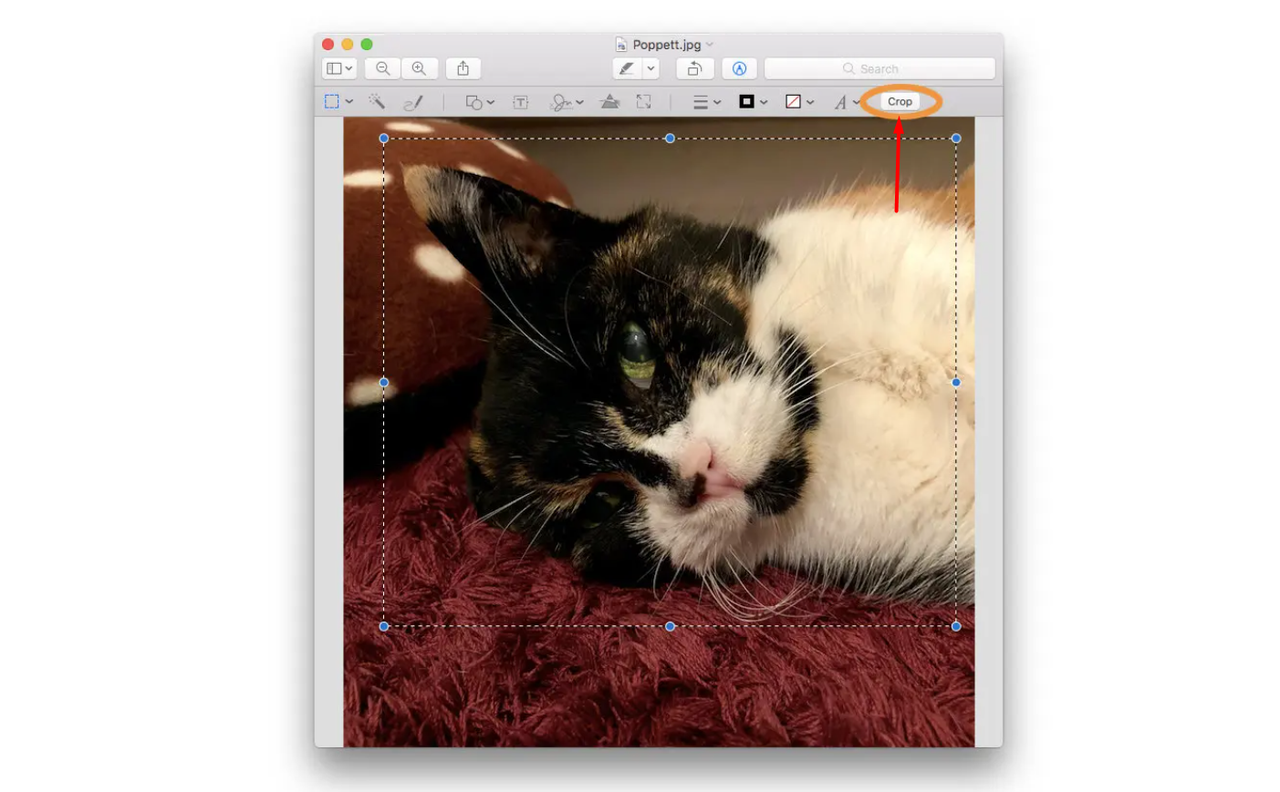
Task: Open the Share button
Action: pos(463,69)
